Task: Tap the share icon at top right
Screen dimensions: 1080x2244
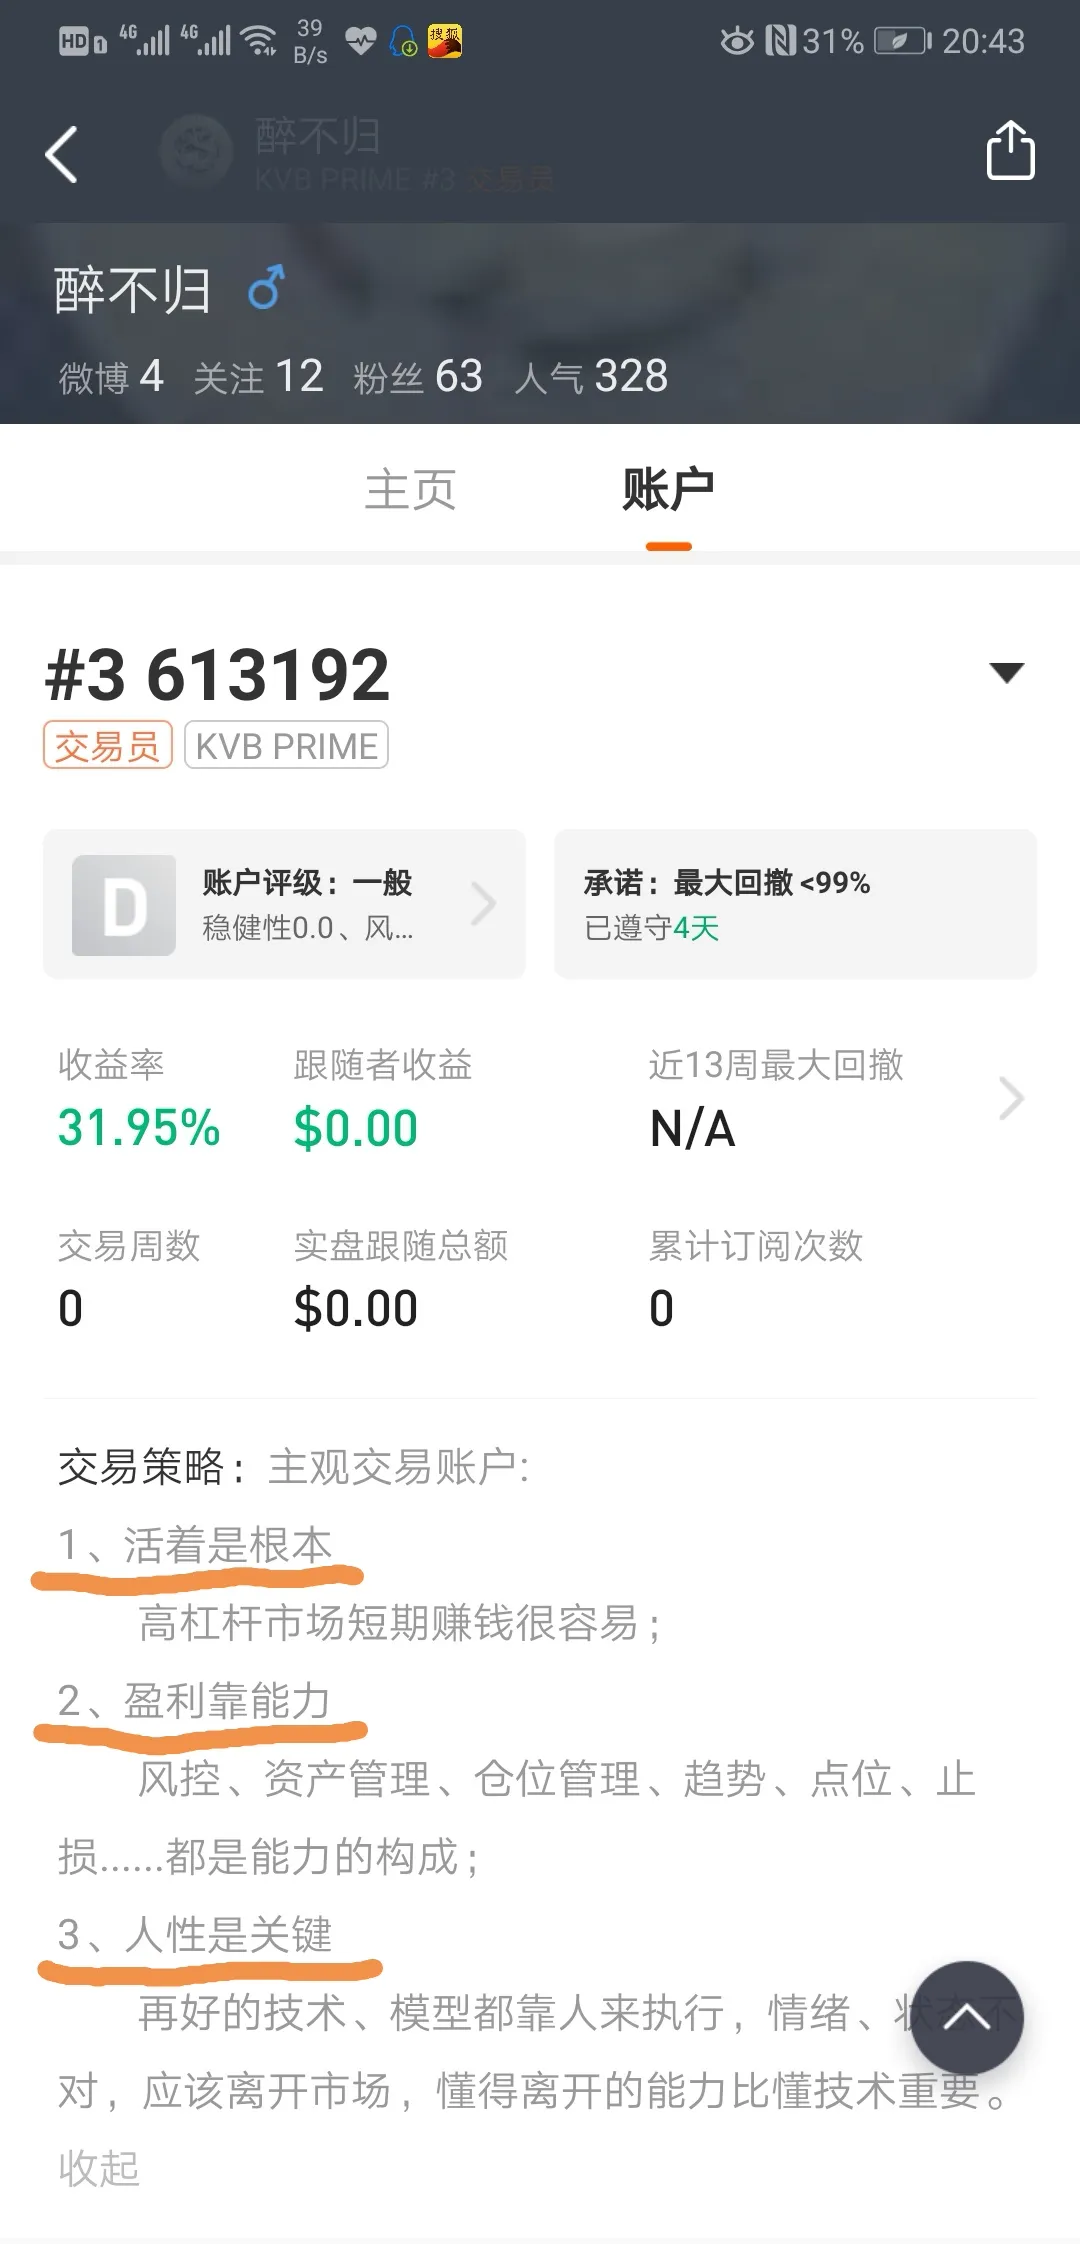Action: 1010,150
